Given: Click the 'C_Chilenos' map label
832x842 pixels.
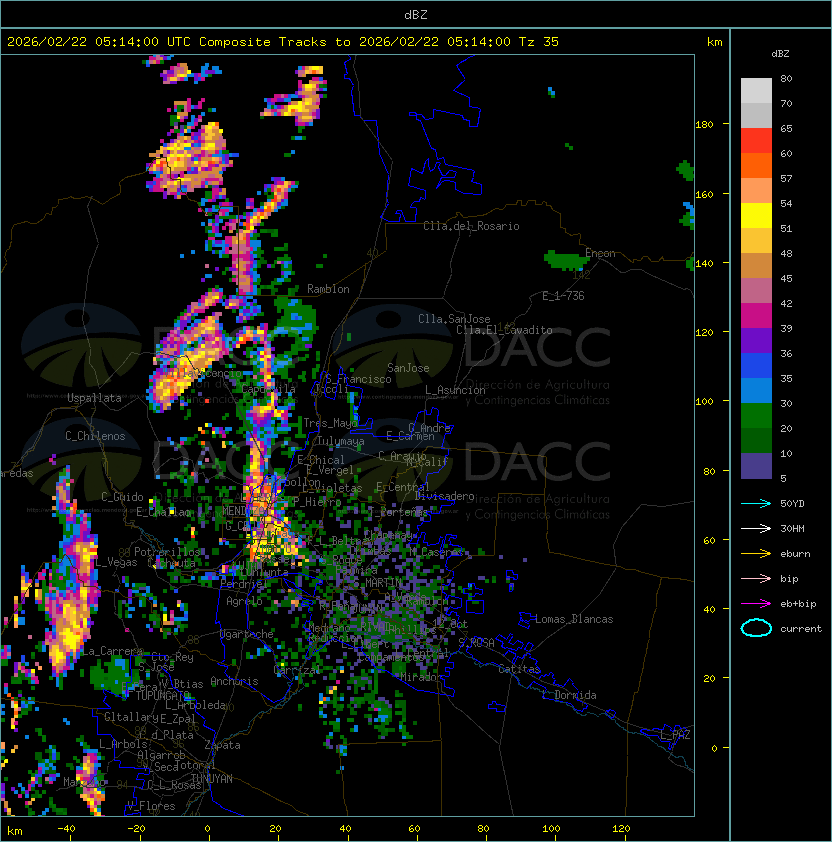Looking at the screenshot, I should click(95, 436).
